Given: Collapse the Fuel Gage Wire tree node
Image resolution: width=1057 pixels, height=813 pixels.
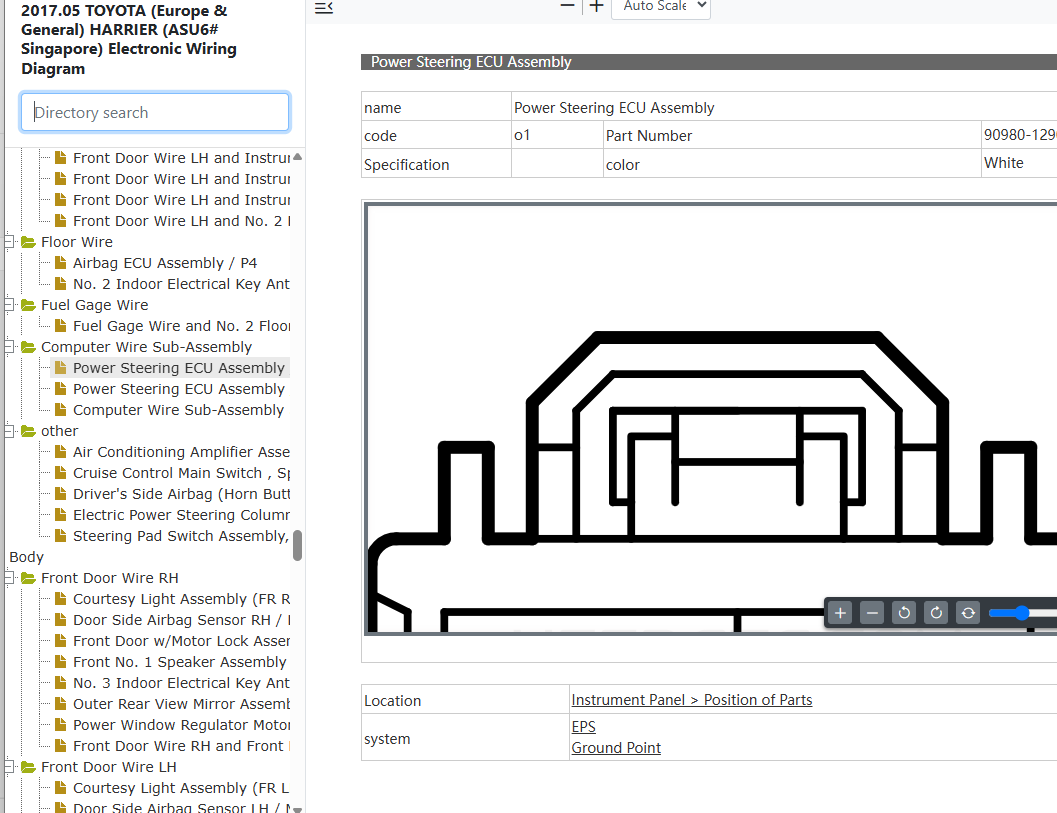Looking at the screenshot, I should [x=9, y=305].
